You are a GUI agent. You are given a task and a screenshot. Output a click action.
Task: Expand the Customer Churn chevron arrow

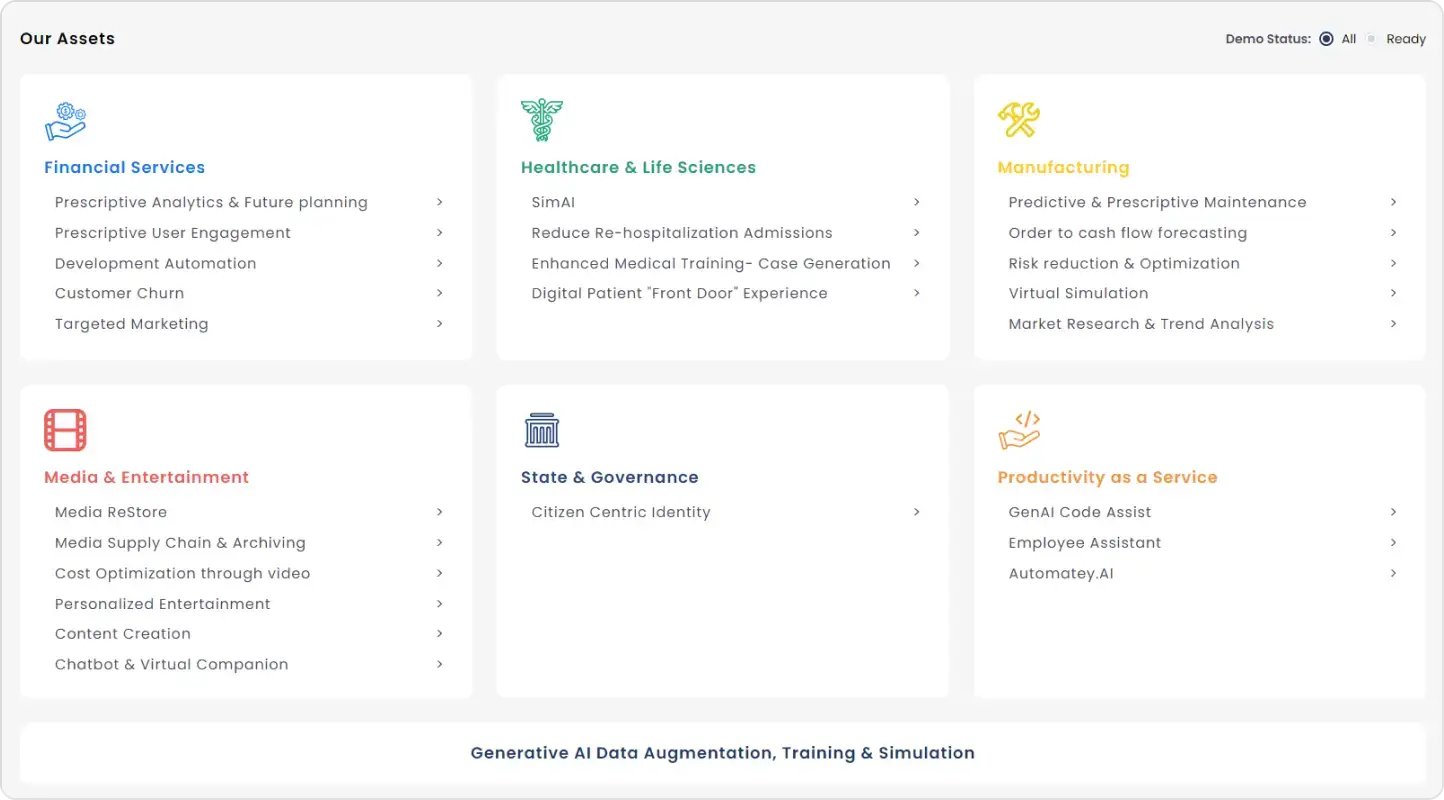439,293
